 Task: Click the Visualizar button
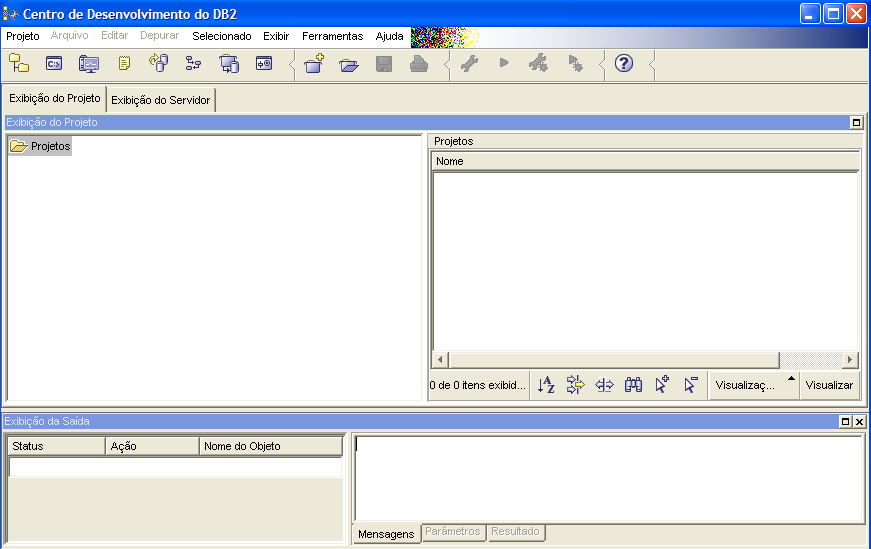coord(829,385)
